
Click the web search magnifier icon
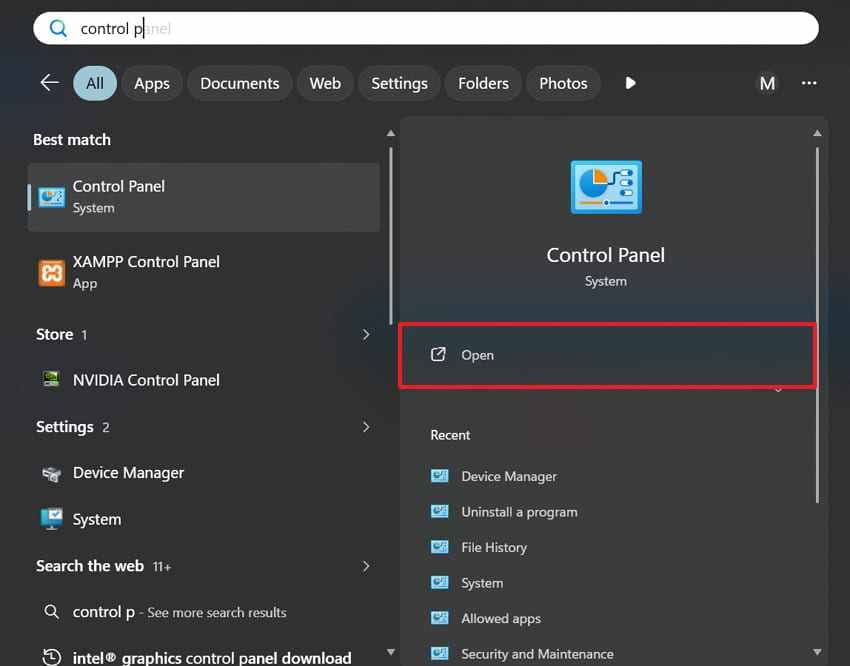tap(51, 612)
